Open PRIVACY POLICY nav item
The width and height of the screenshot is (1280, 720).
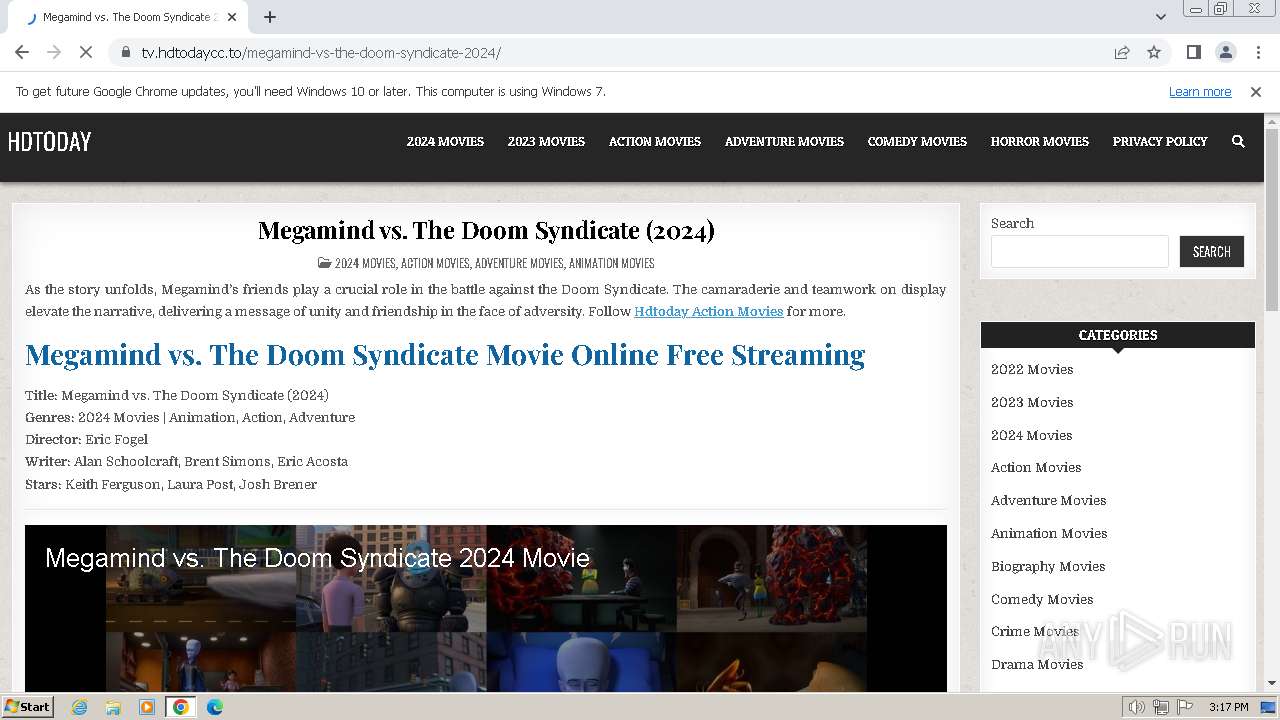1160,142
